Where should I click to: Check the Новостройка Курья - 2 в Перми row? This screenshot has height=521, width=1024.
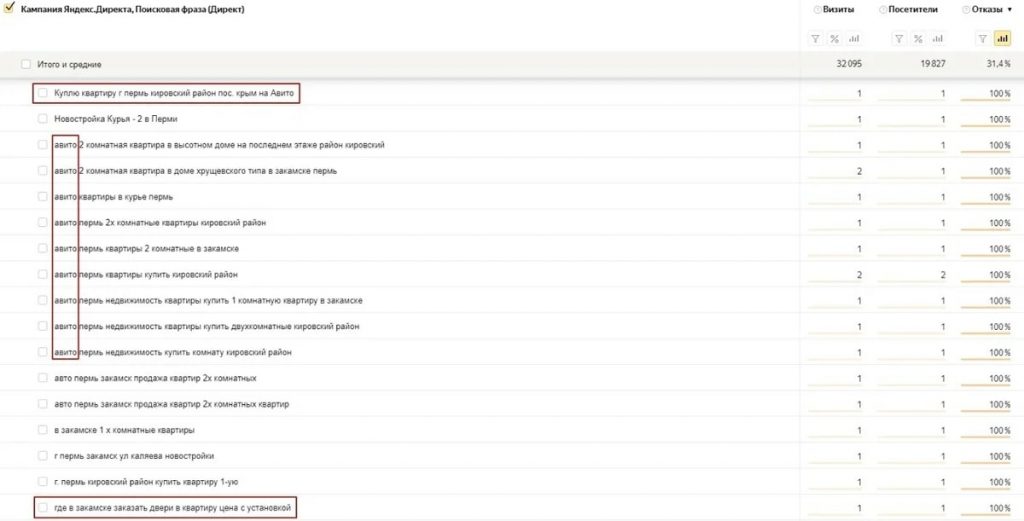(43, 119)
